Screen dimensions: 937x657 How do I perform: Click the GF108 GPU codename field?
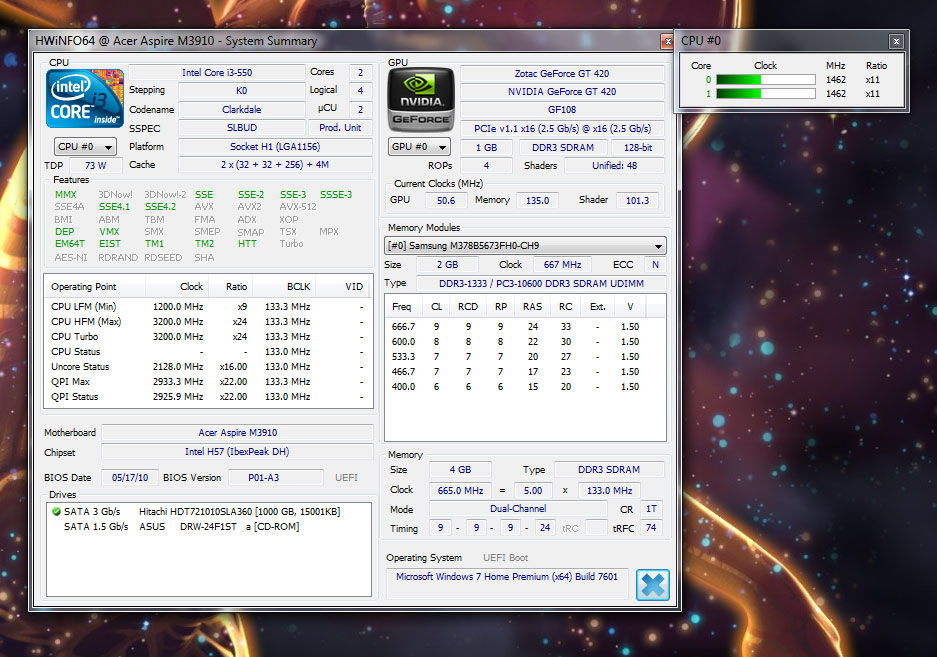tap(562, 109)
